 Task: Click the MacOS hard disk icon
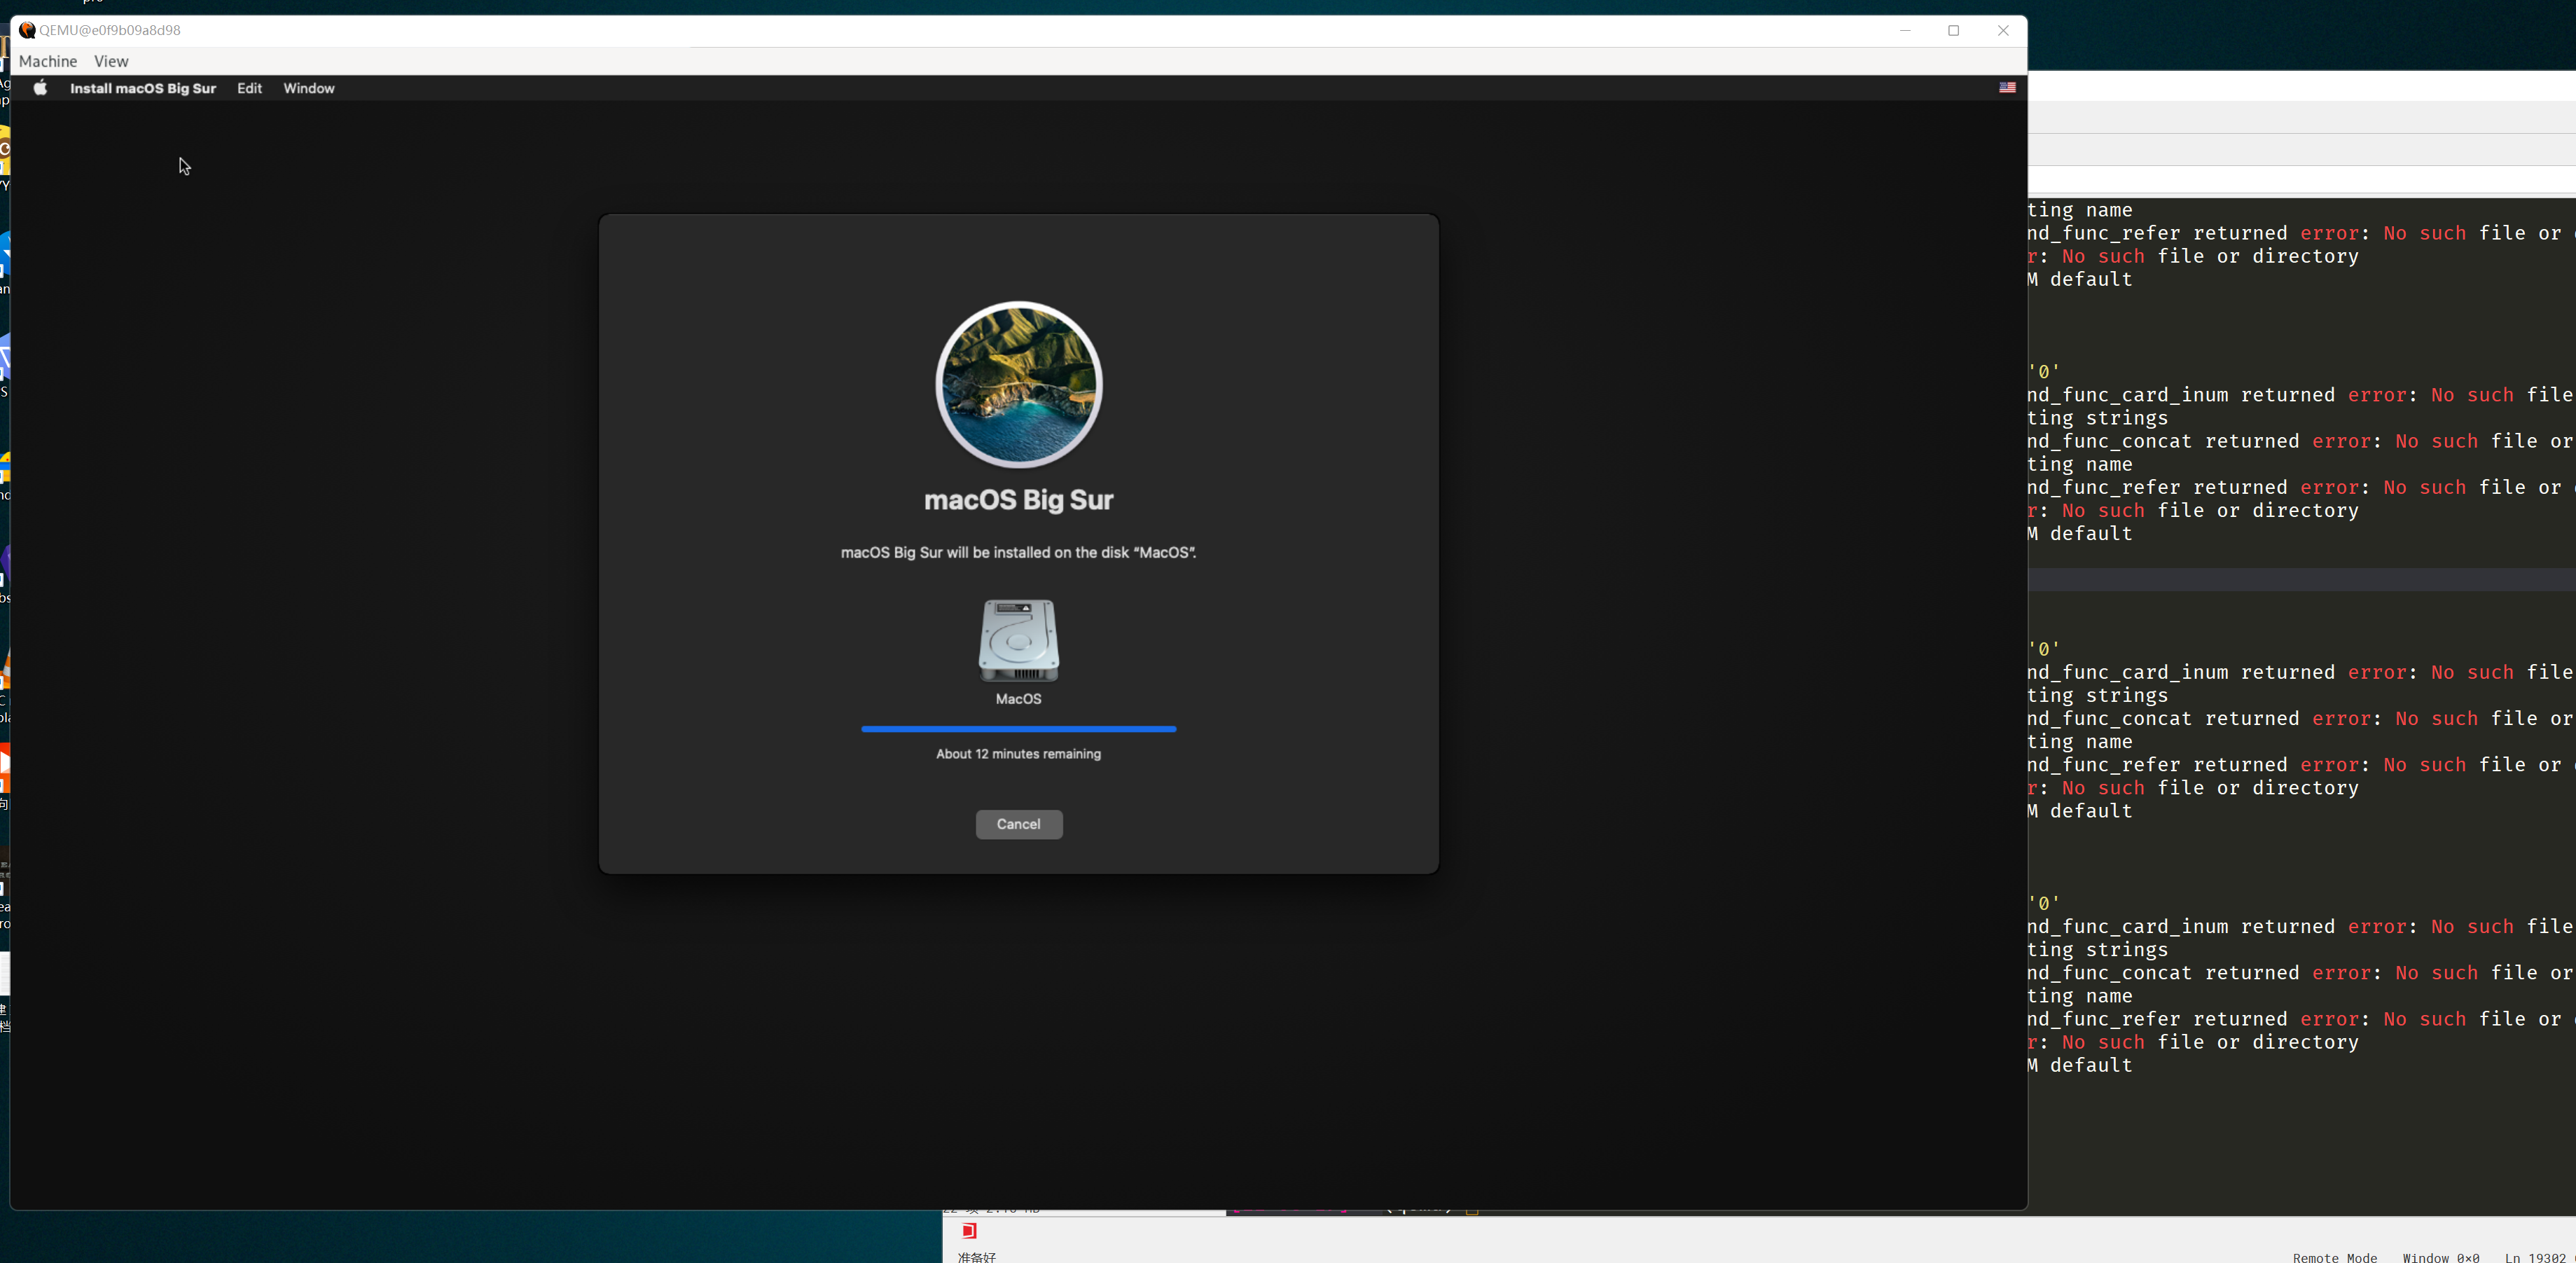[x=1018, y=640]
